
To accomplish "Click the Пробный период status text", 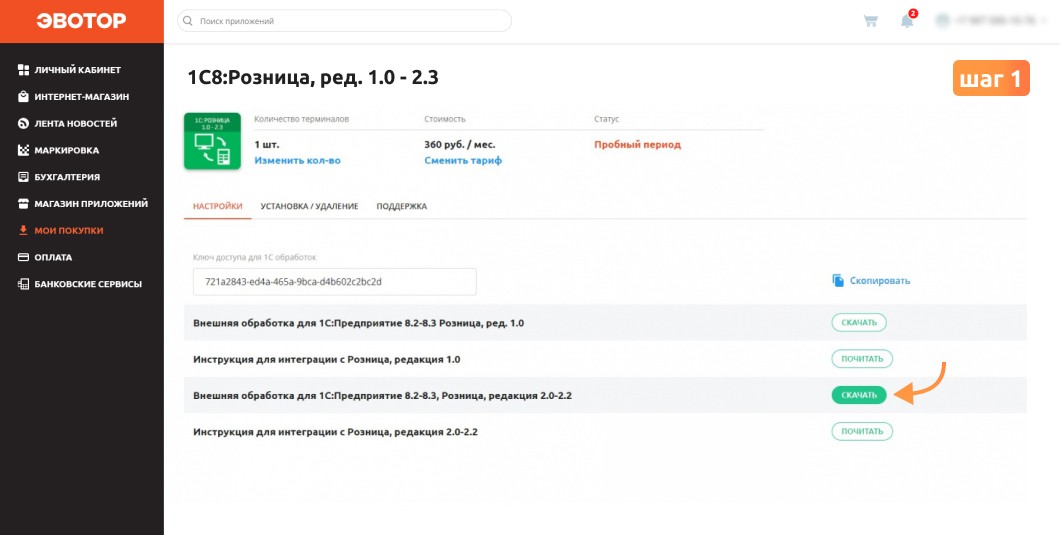I will pos(637,145).
